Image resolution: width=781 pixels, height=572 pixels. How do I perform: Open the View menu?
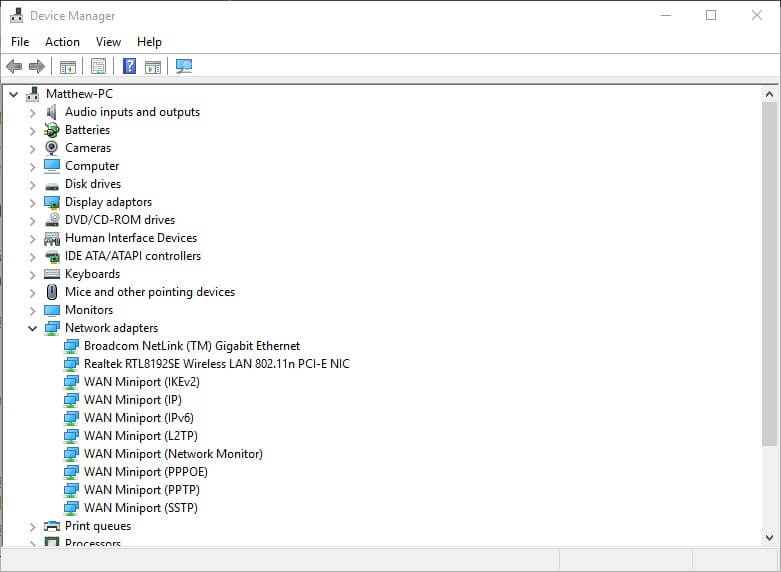(x=108, y=42)
